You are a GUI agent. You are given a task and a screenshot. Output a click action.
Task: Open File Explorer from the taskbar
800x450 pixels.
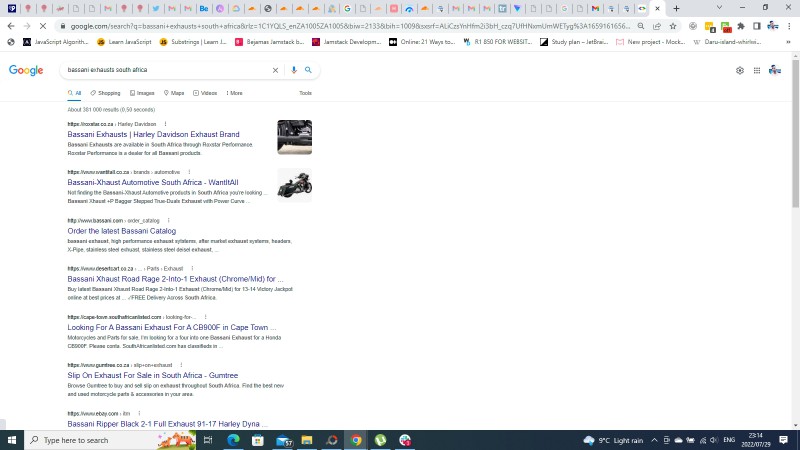pyautogui.click(x=307, y=440)
